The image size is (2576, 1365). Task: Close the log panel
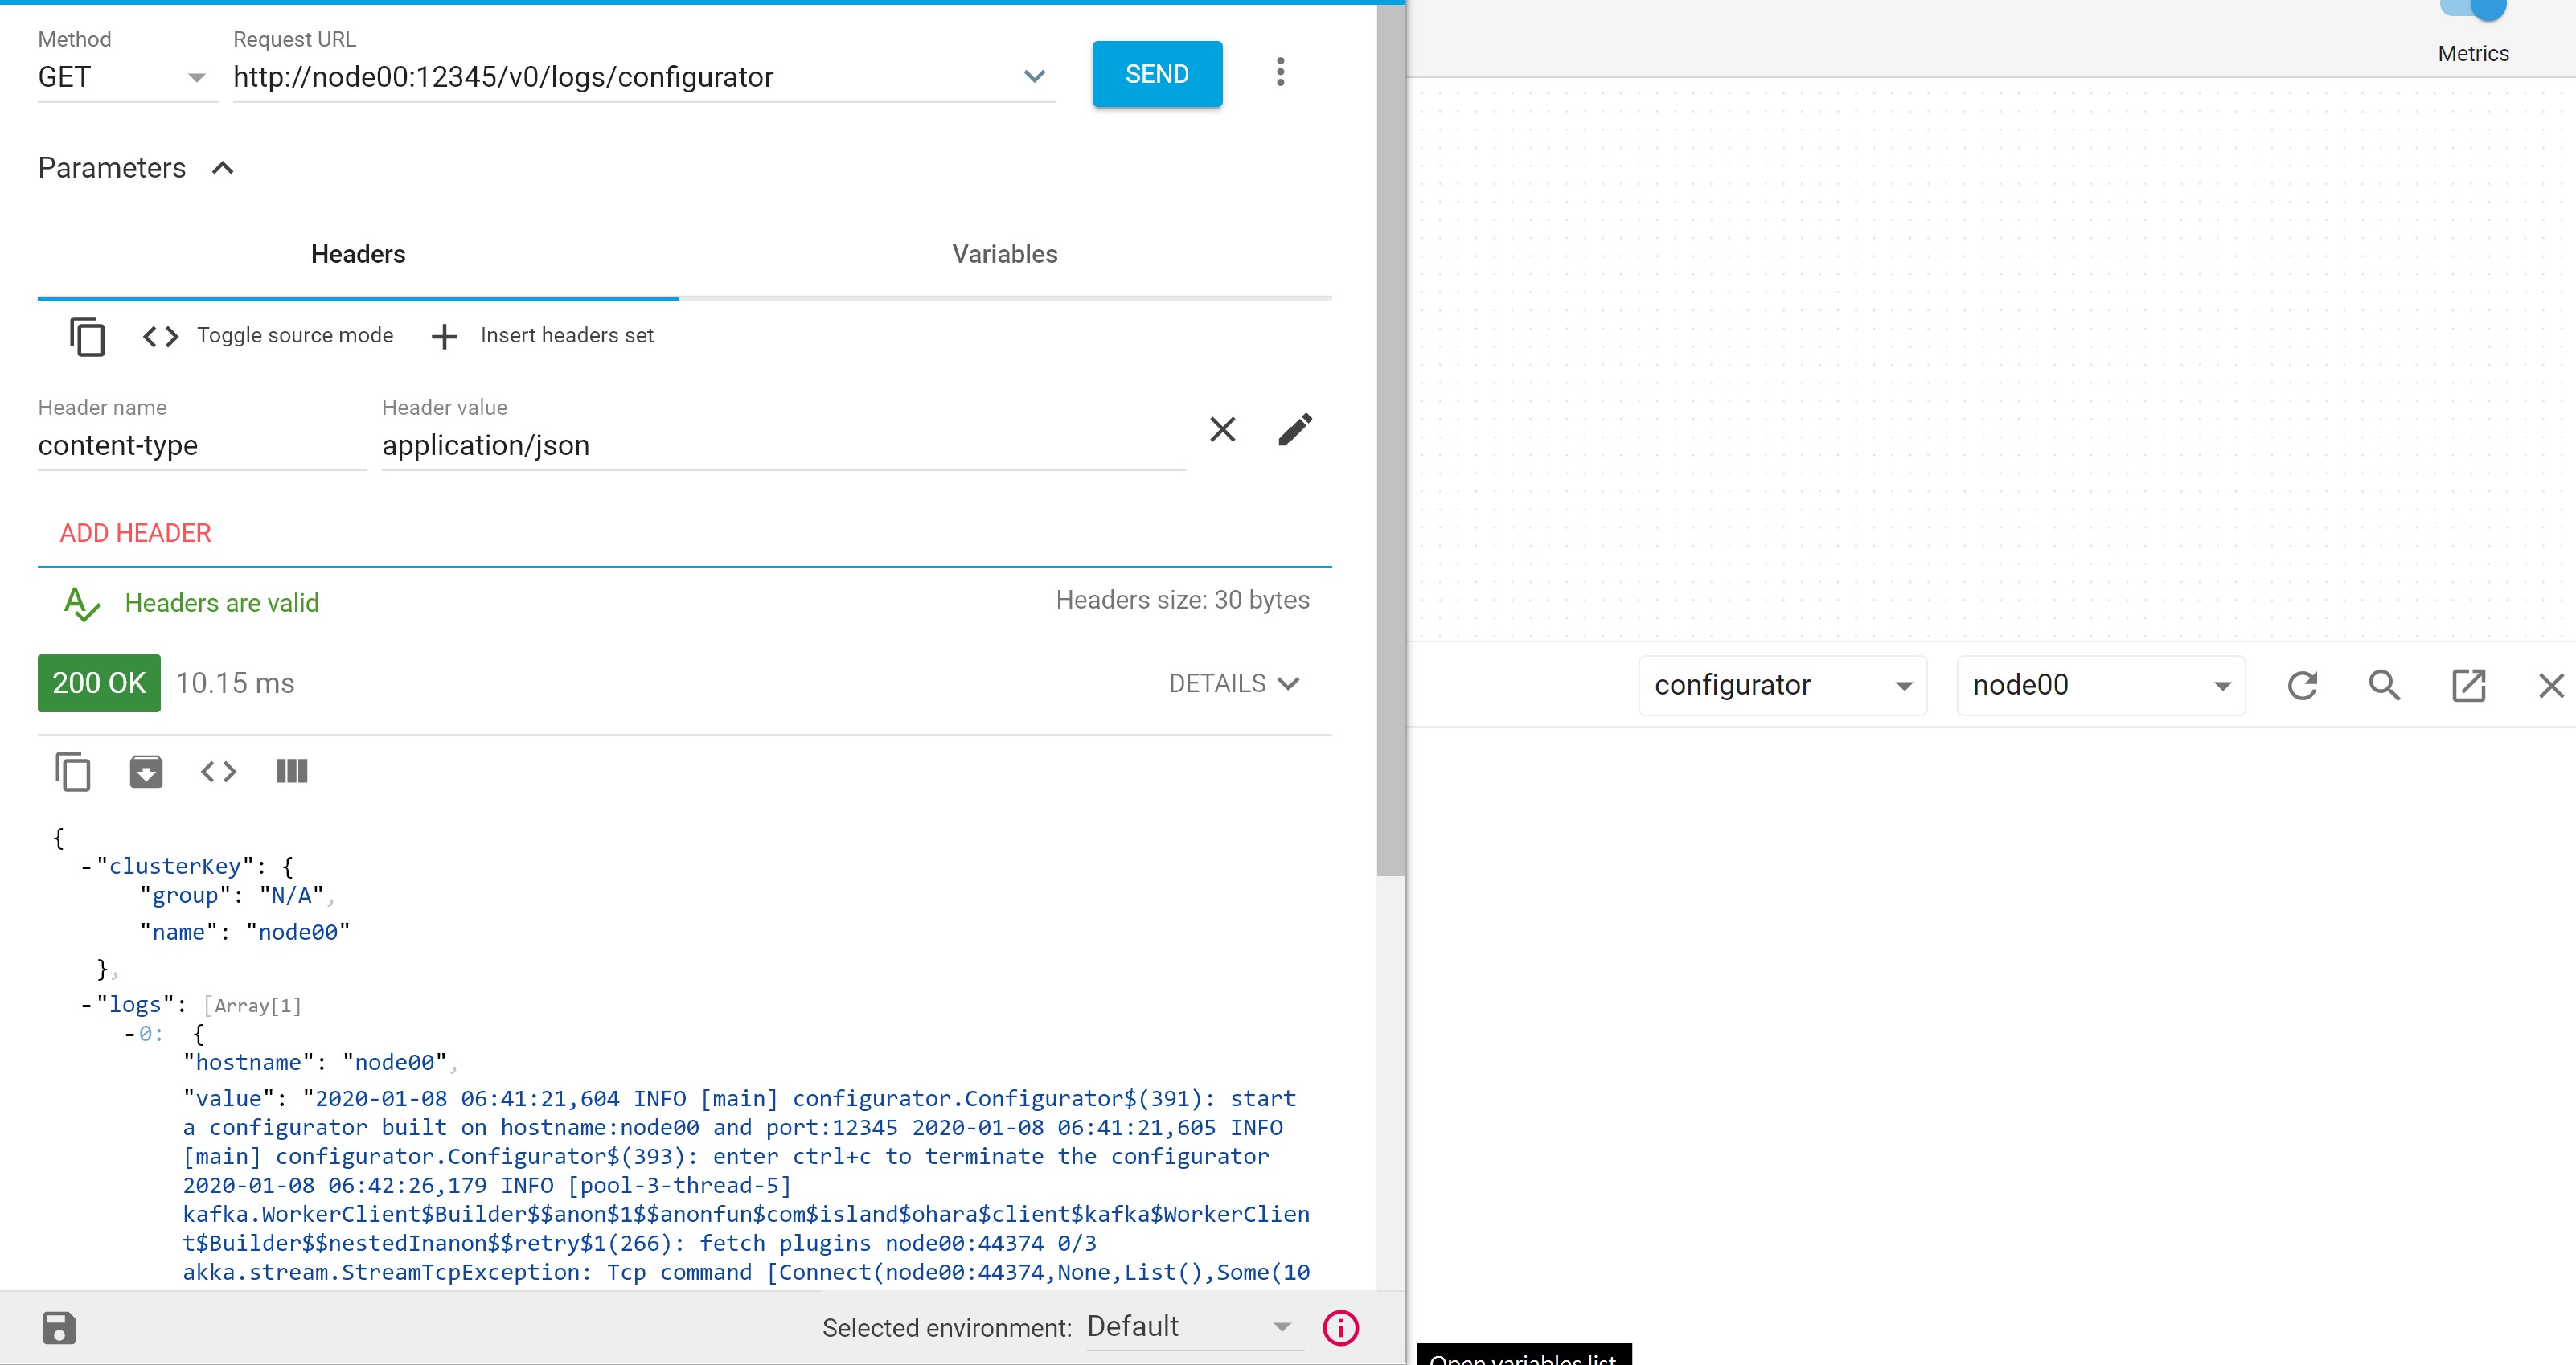click(x=2551, y=685)
